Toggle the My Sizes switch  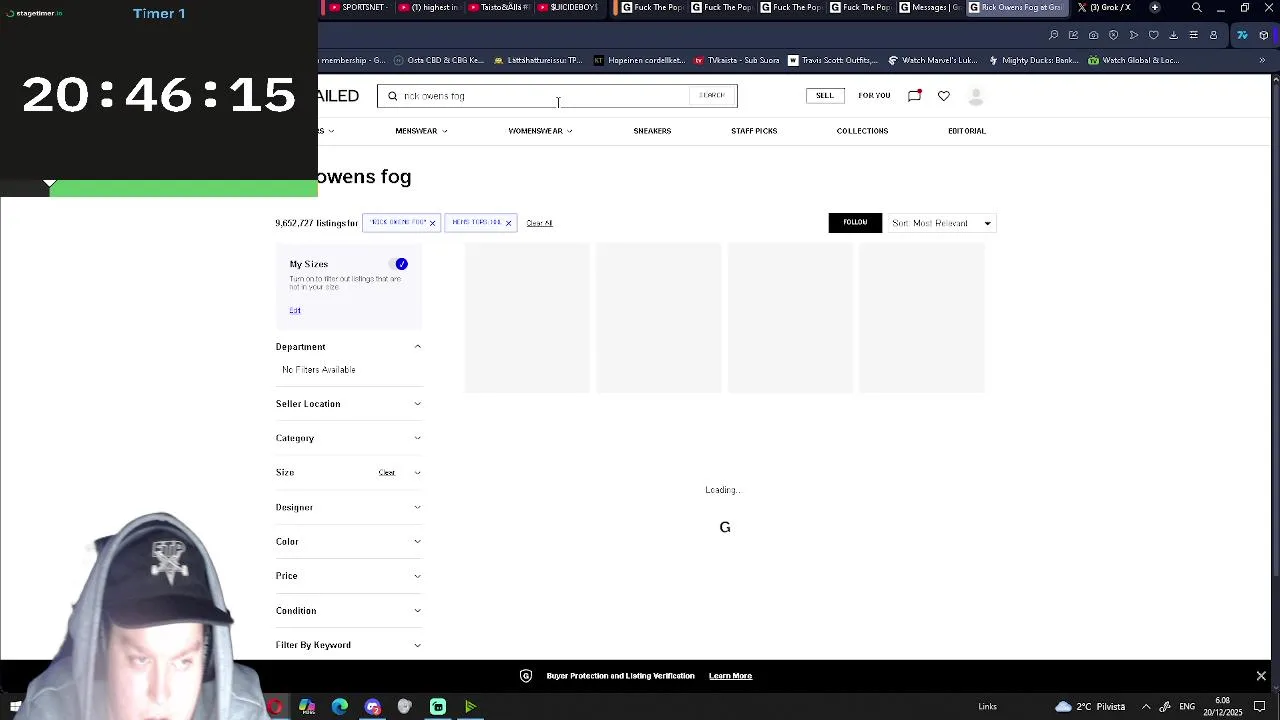click(x=401, y=264)
